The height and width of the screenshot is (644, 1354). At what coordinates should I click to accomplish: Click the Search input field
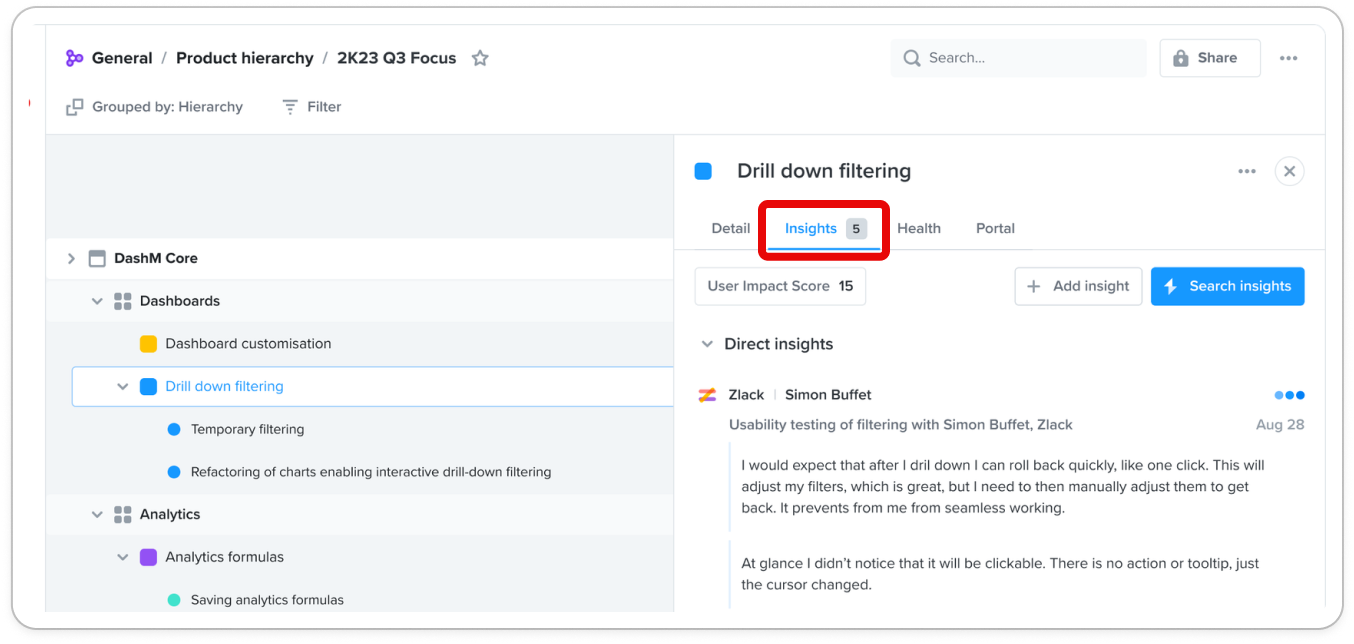pyautogui.click(x=1030, y=58)
